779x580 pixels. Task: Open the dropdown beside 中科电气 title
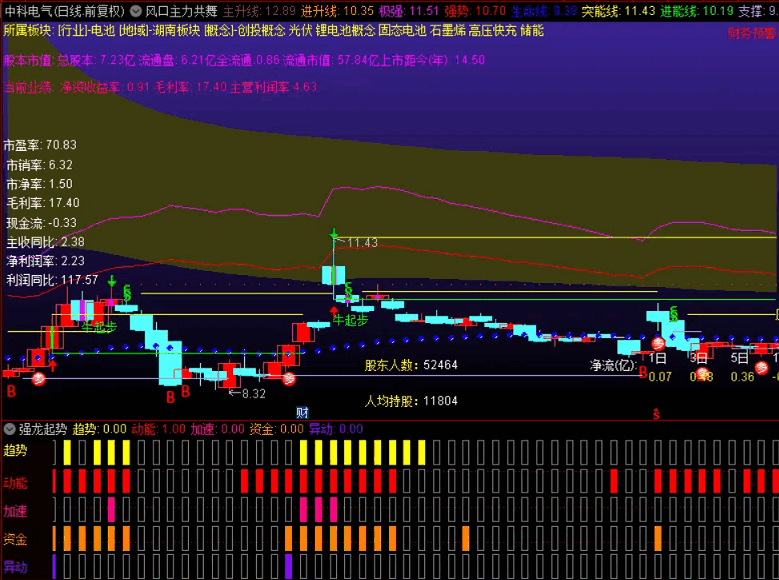[136, 10]
